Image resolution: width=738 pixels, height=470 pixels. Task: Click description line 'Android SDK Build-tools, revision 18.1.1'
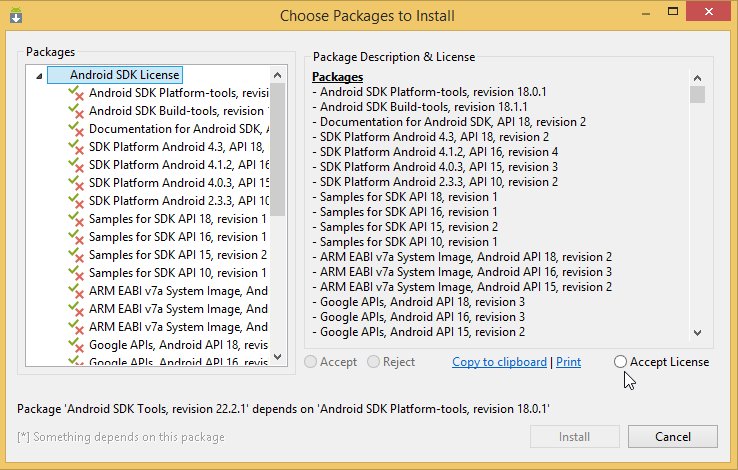point(420,107)
